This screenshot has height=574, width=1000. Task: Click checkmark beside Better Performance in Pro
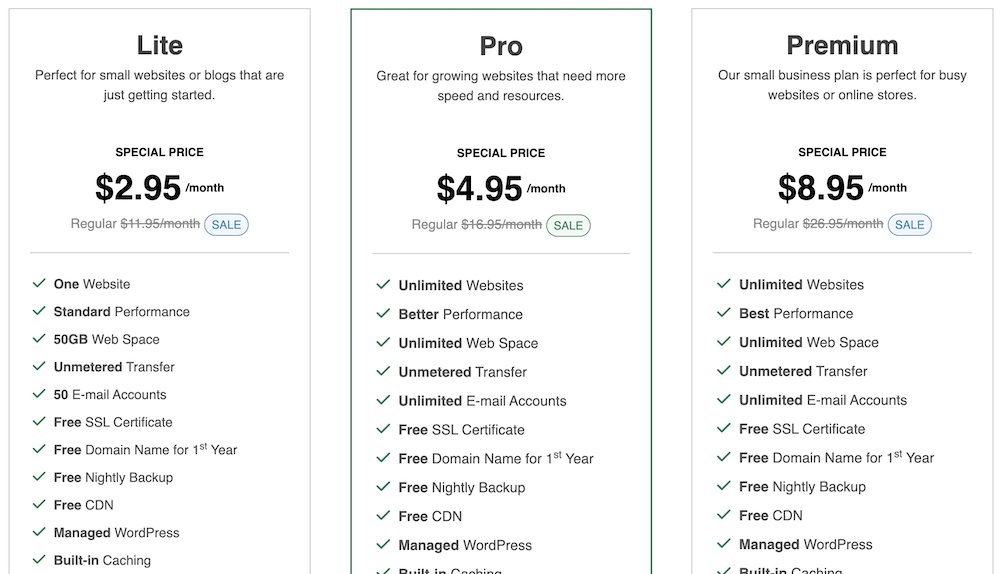(x=383, y=314)
